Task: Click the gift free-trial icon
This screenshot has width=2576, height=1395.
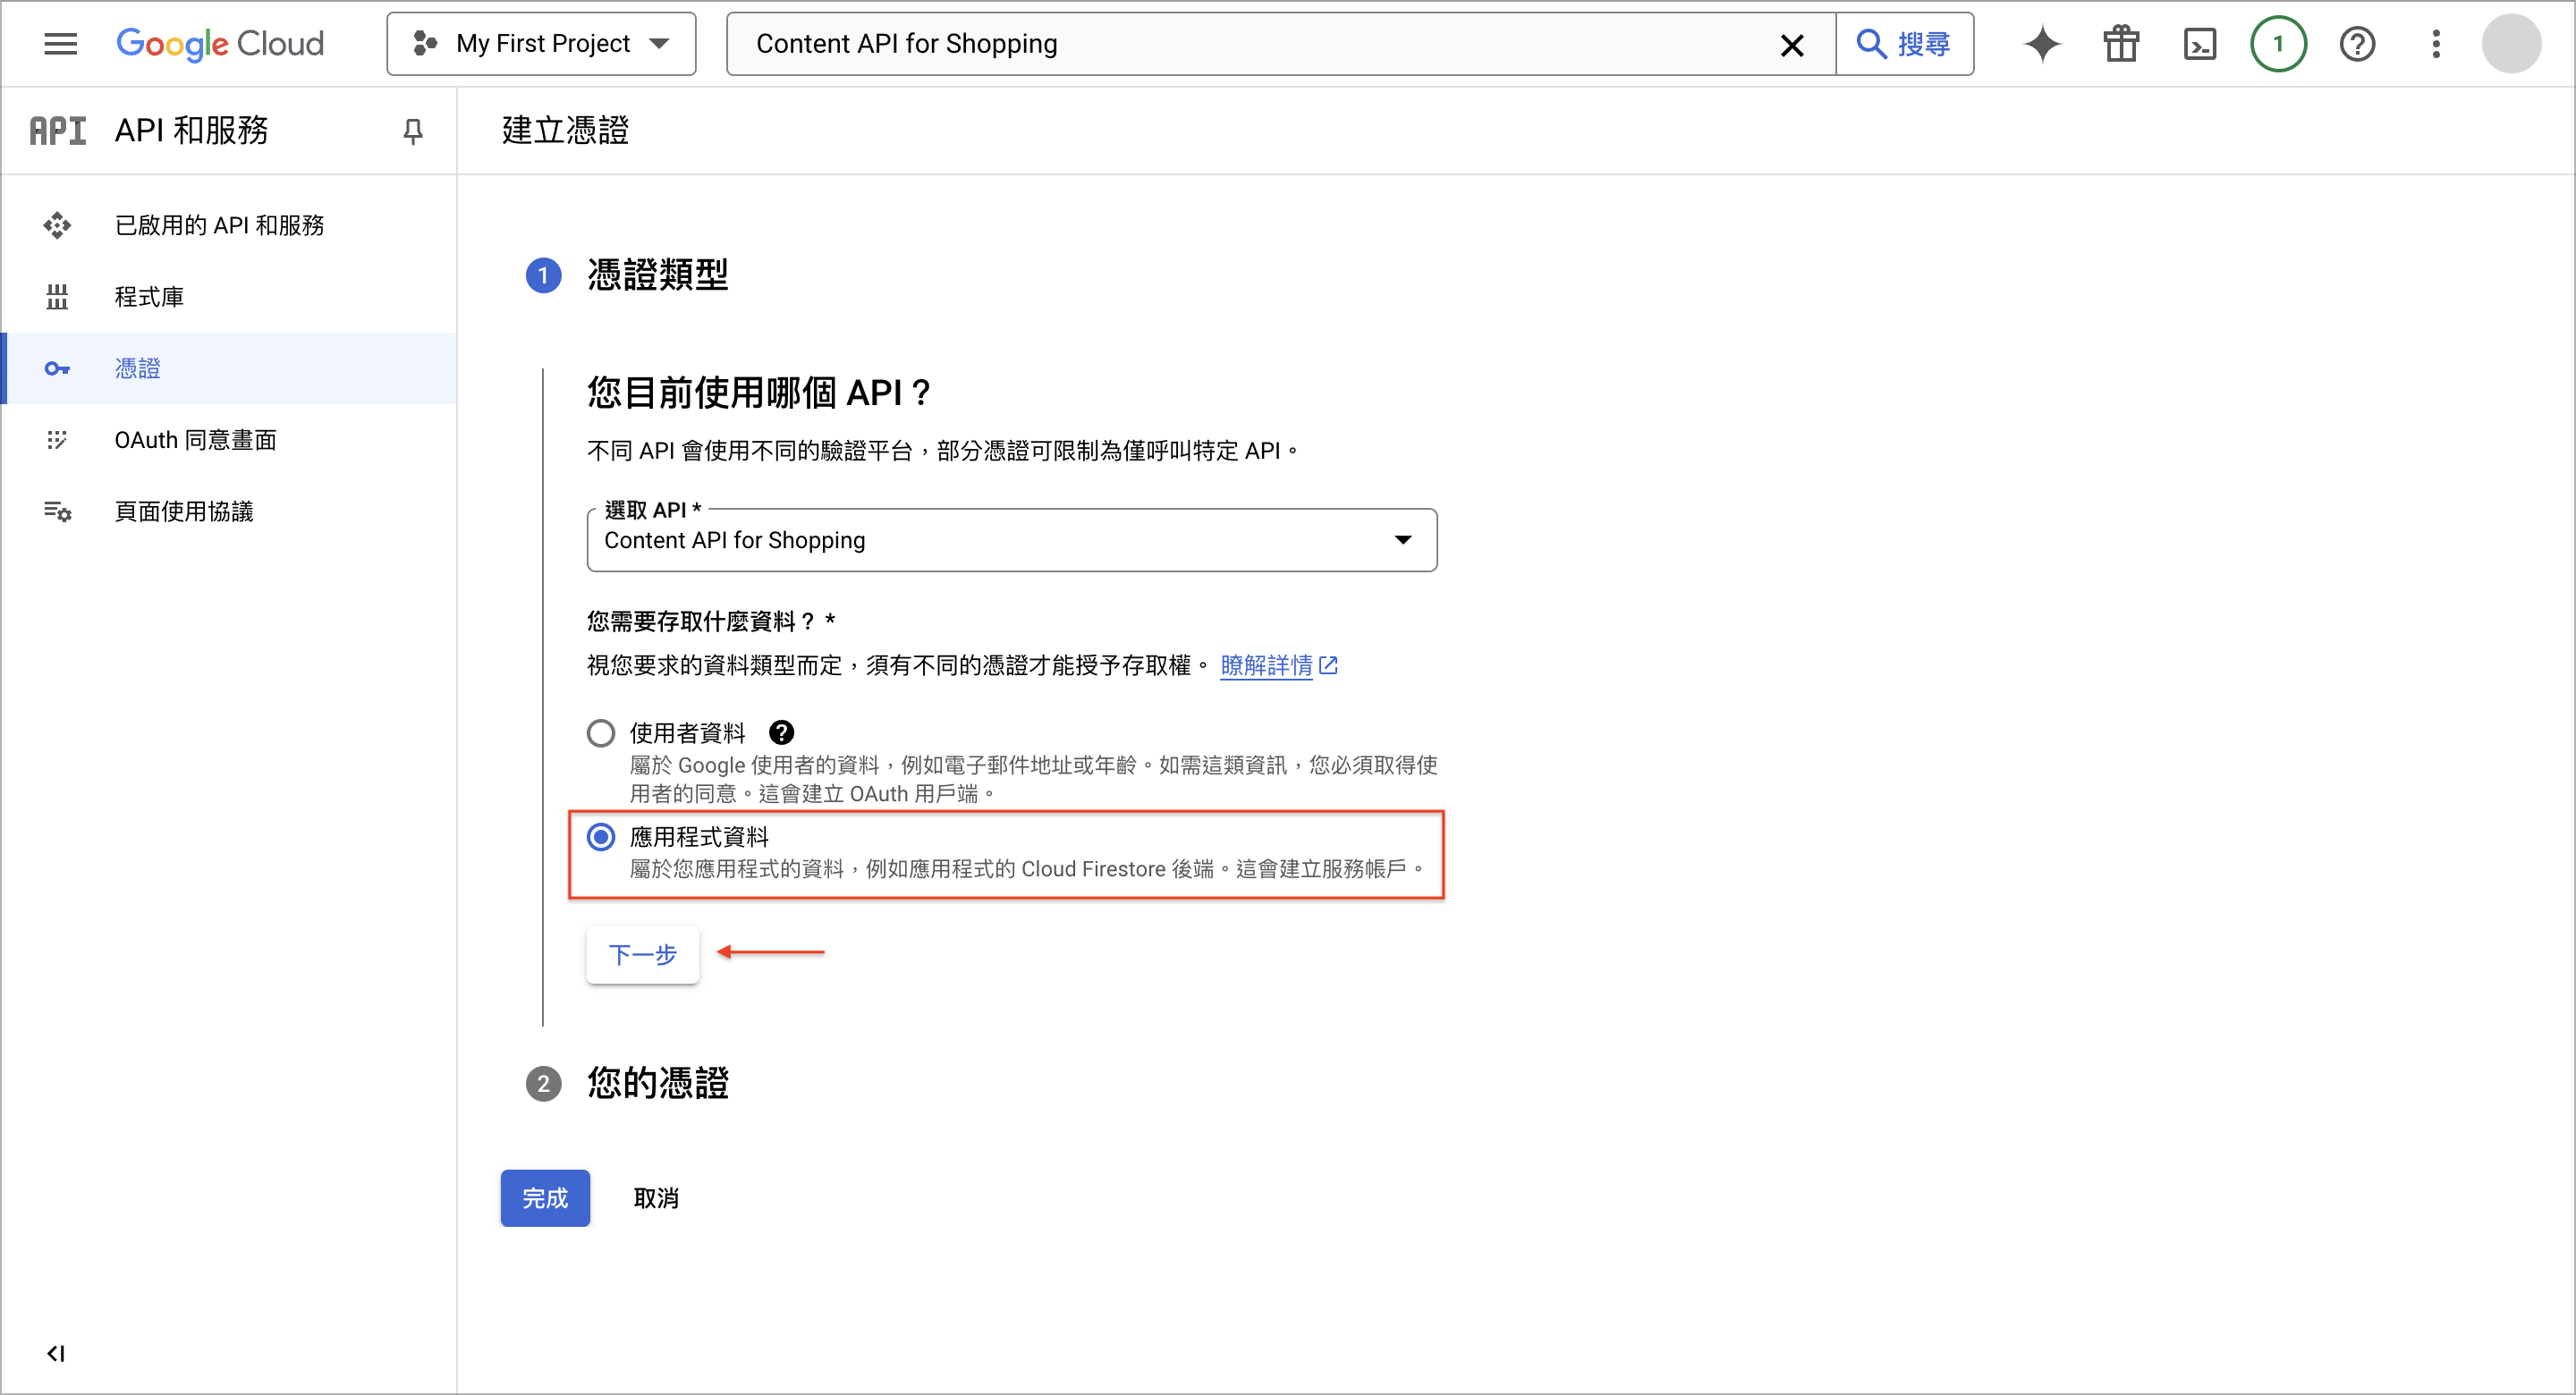Action: tap(2121, 44)
